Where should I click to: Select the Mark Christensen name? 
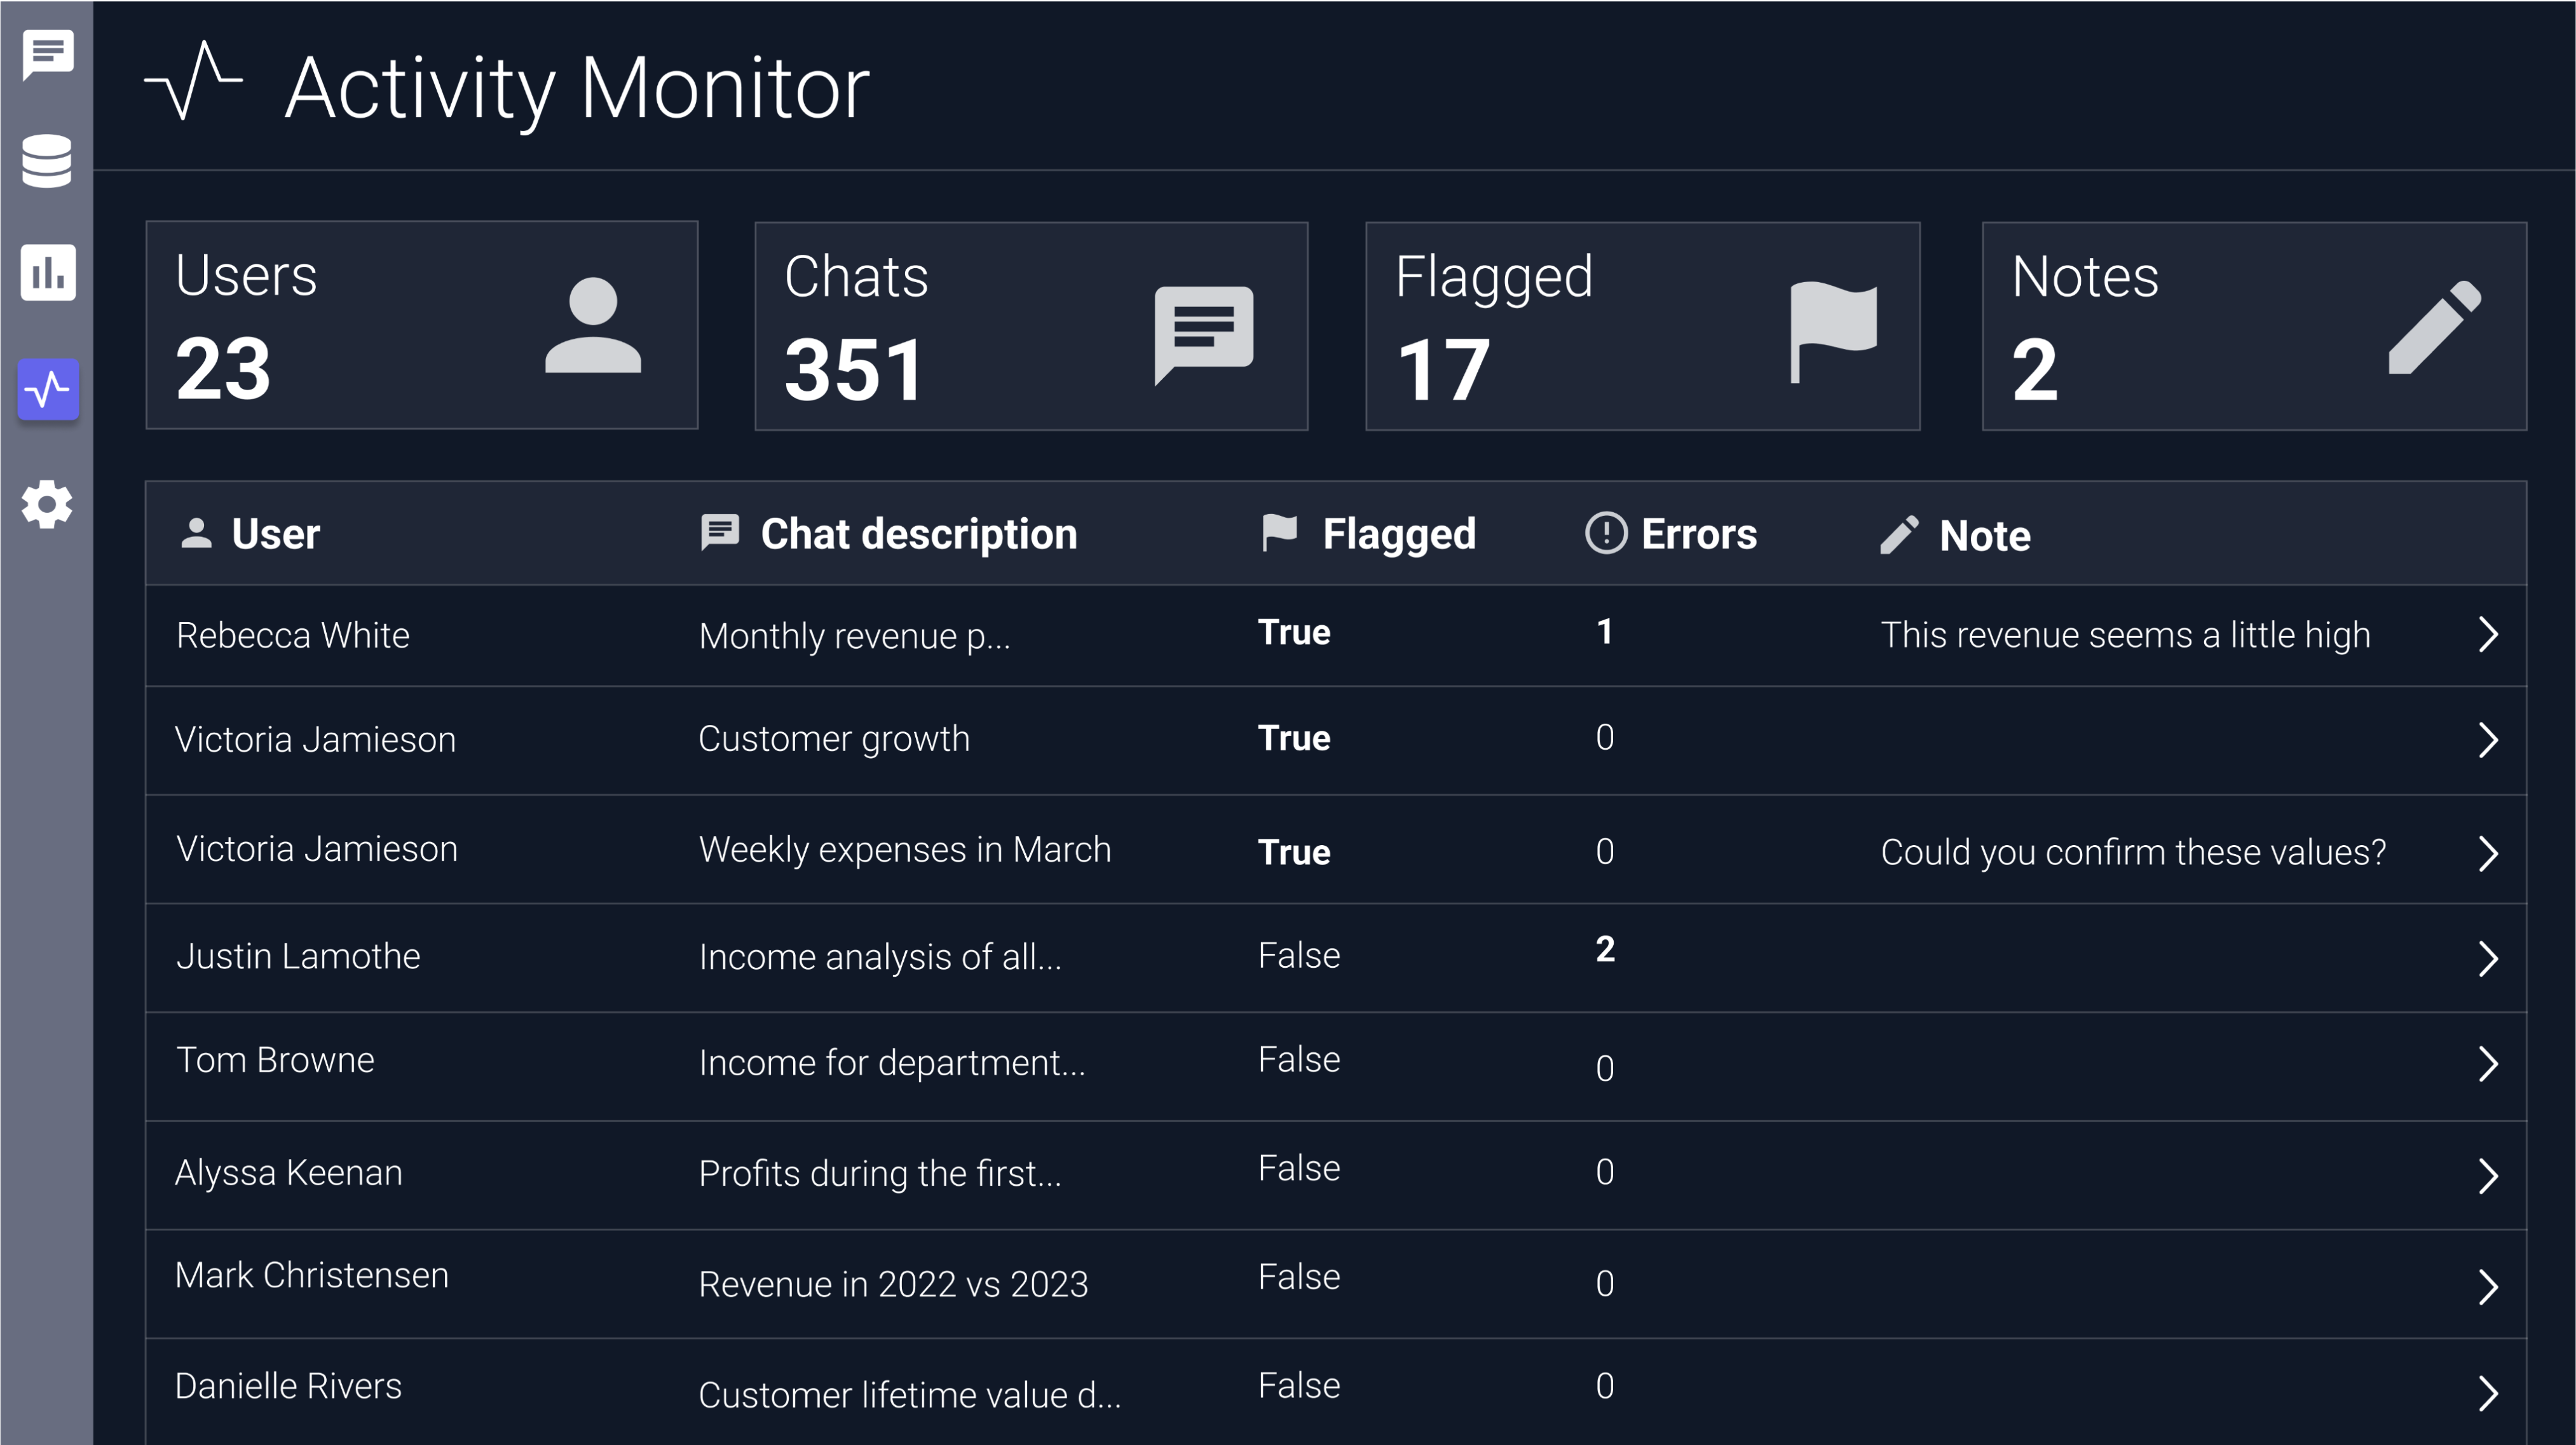pyautogui.click(x=312, y=1276)
